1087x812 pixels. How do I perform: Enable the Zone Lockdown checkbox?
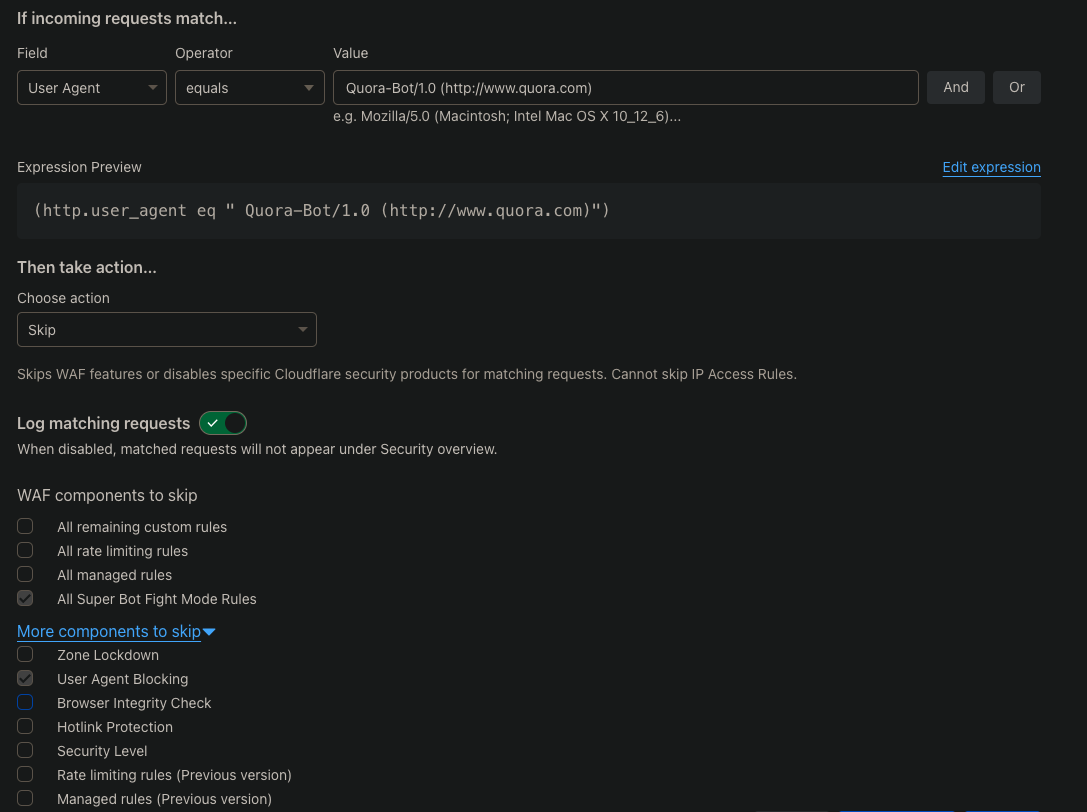coord(24,654)
